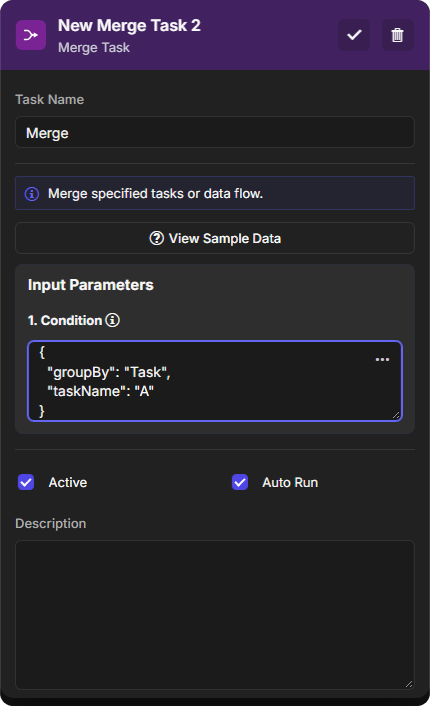Click the info icon beside Merge description
The height and width of the screenshot is (706, 430).
tap(32, 194)
